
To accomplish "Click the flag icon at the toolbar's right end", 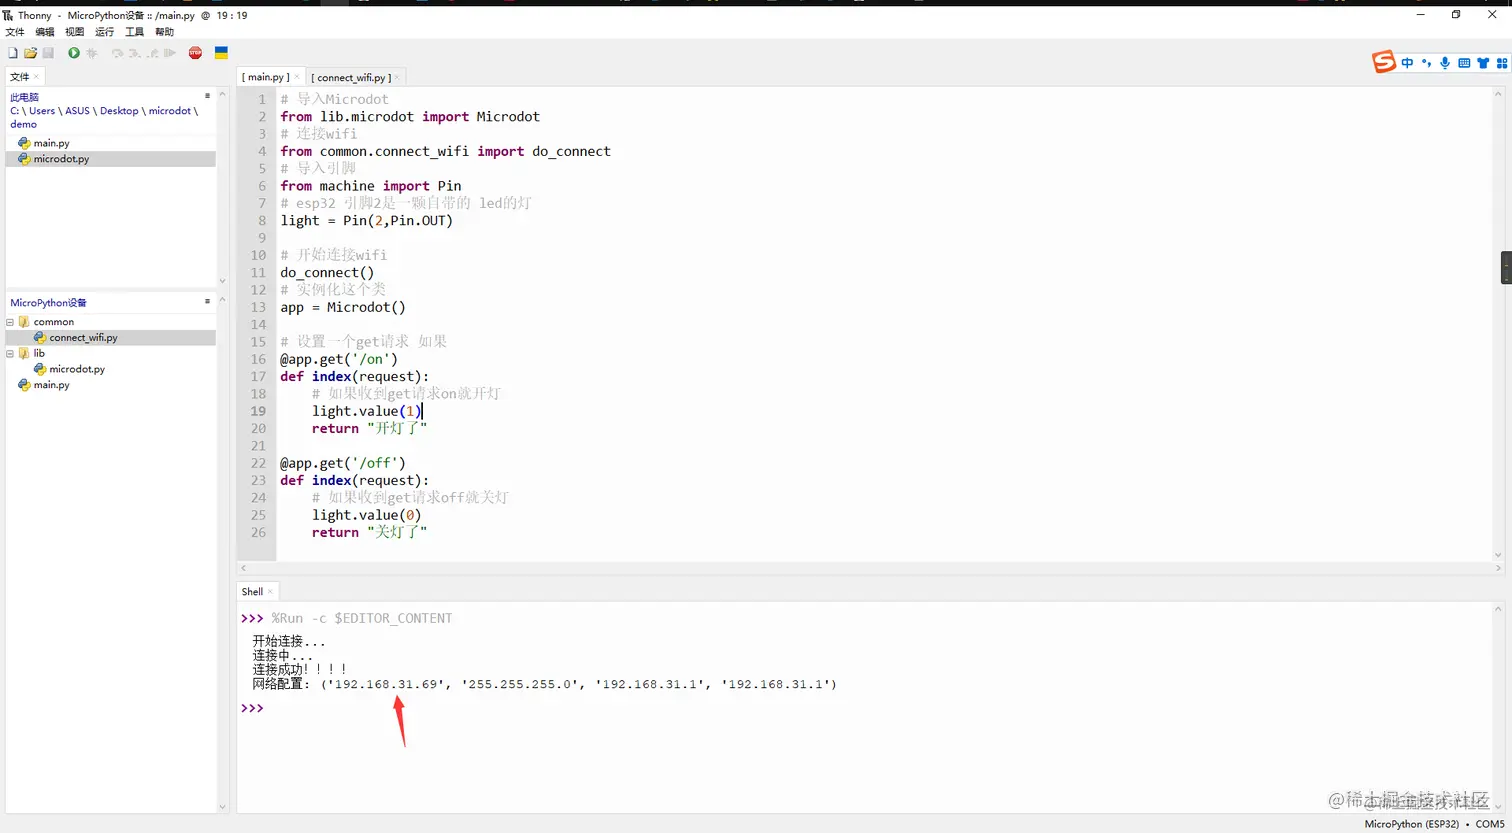I will [x=221, y=53].
